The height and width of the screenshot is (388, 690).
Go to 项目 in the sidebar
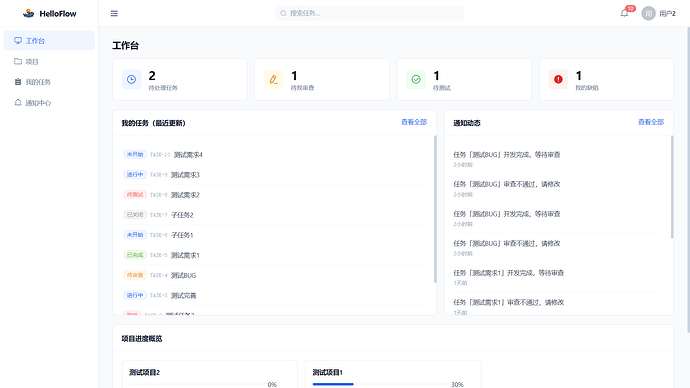[x=49, y=61]
